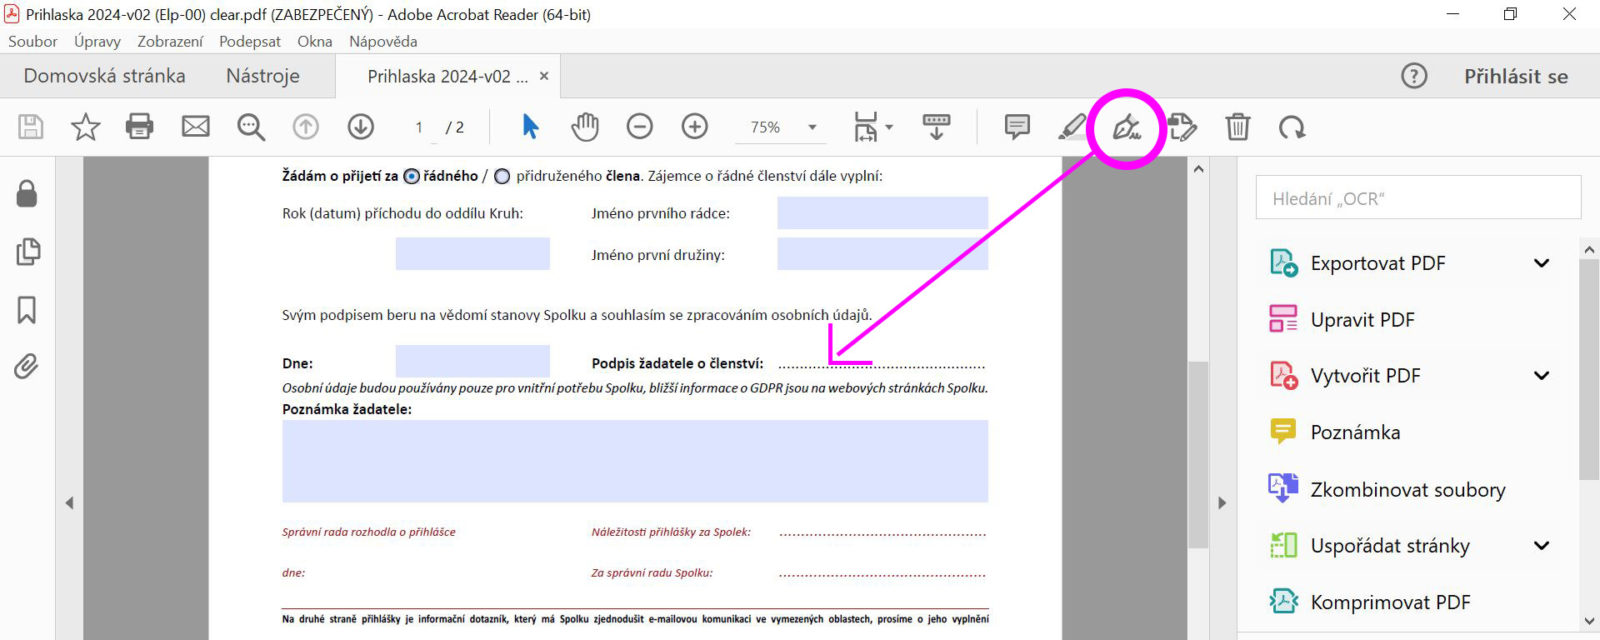Click the page number field

point(419,127)
